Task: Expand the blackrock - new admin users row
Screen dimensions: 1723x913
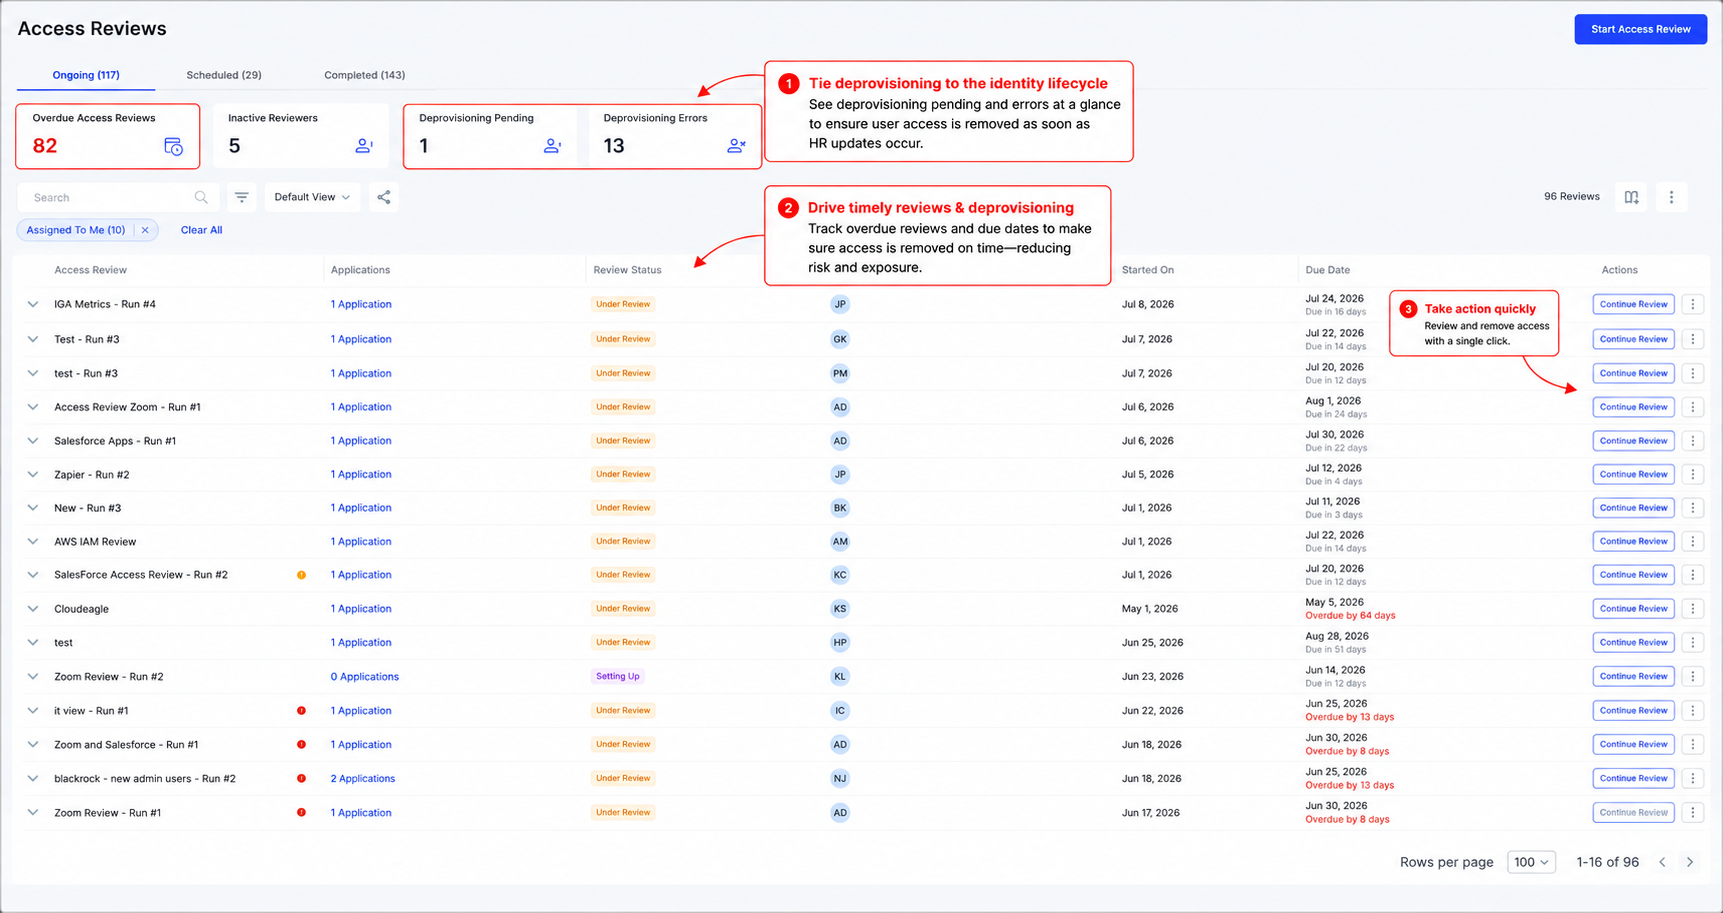Action: [33, 778]
